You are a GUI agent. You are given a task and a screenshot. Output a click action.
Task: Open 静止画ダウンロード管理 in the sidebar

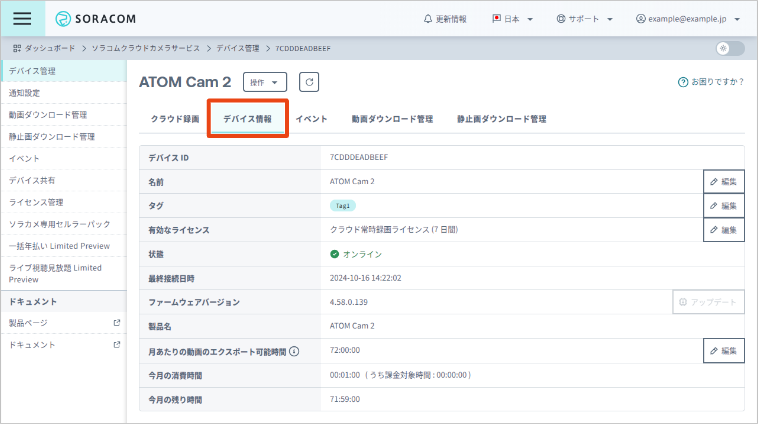coord(63,136)
